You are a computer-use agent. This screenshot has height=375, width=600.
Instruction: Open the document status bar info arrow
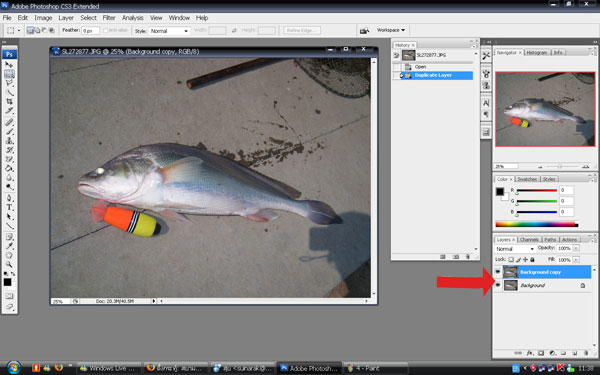[154, 301]
